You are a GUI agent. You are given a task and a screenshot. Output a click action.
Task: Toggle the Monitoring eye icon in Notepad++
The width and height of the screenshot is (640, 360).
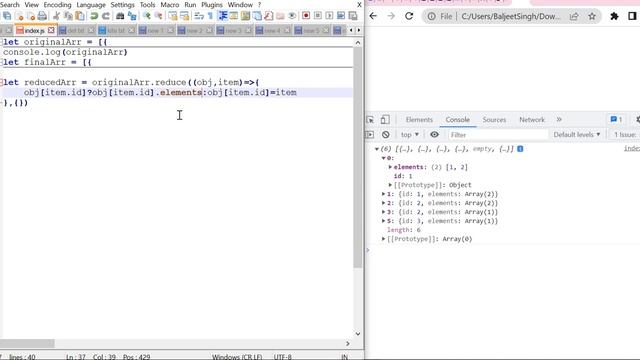[292, 16]
